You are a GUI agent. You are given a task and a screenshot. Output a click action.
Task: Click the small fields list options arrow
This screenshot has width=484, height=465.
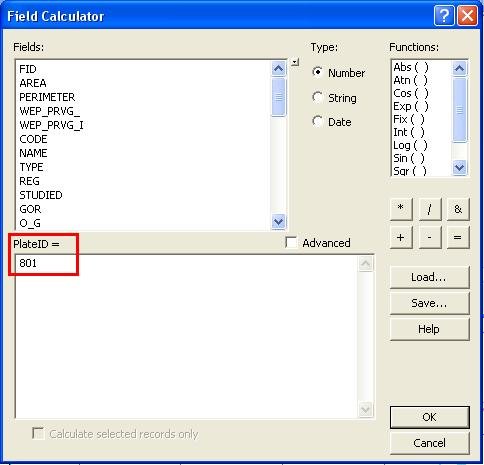click(x=295, y=62)
